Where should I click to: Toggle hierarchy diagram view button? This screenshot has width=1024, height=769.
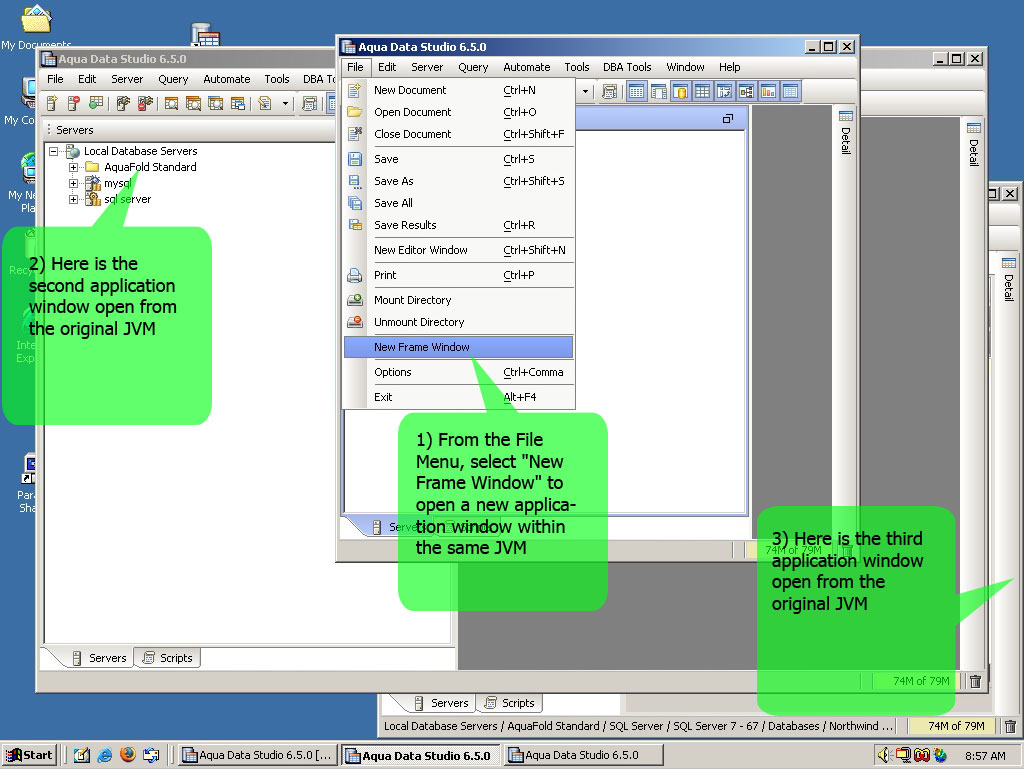[746, 91]
